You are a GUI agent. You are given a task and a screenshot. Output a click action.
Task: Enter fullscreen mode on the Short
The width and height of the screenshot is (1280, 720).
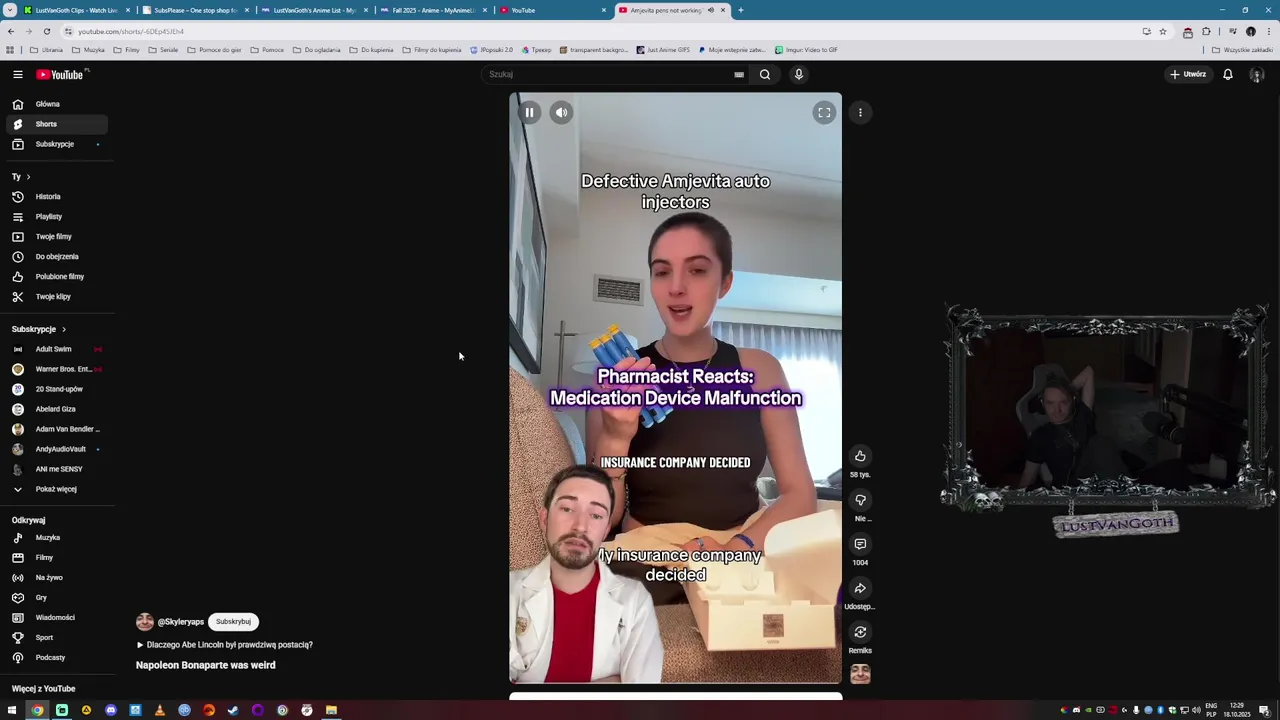(x=824, y=113)
